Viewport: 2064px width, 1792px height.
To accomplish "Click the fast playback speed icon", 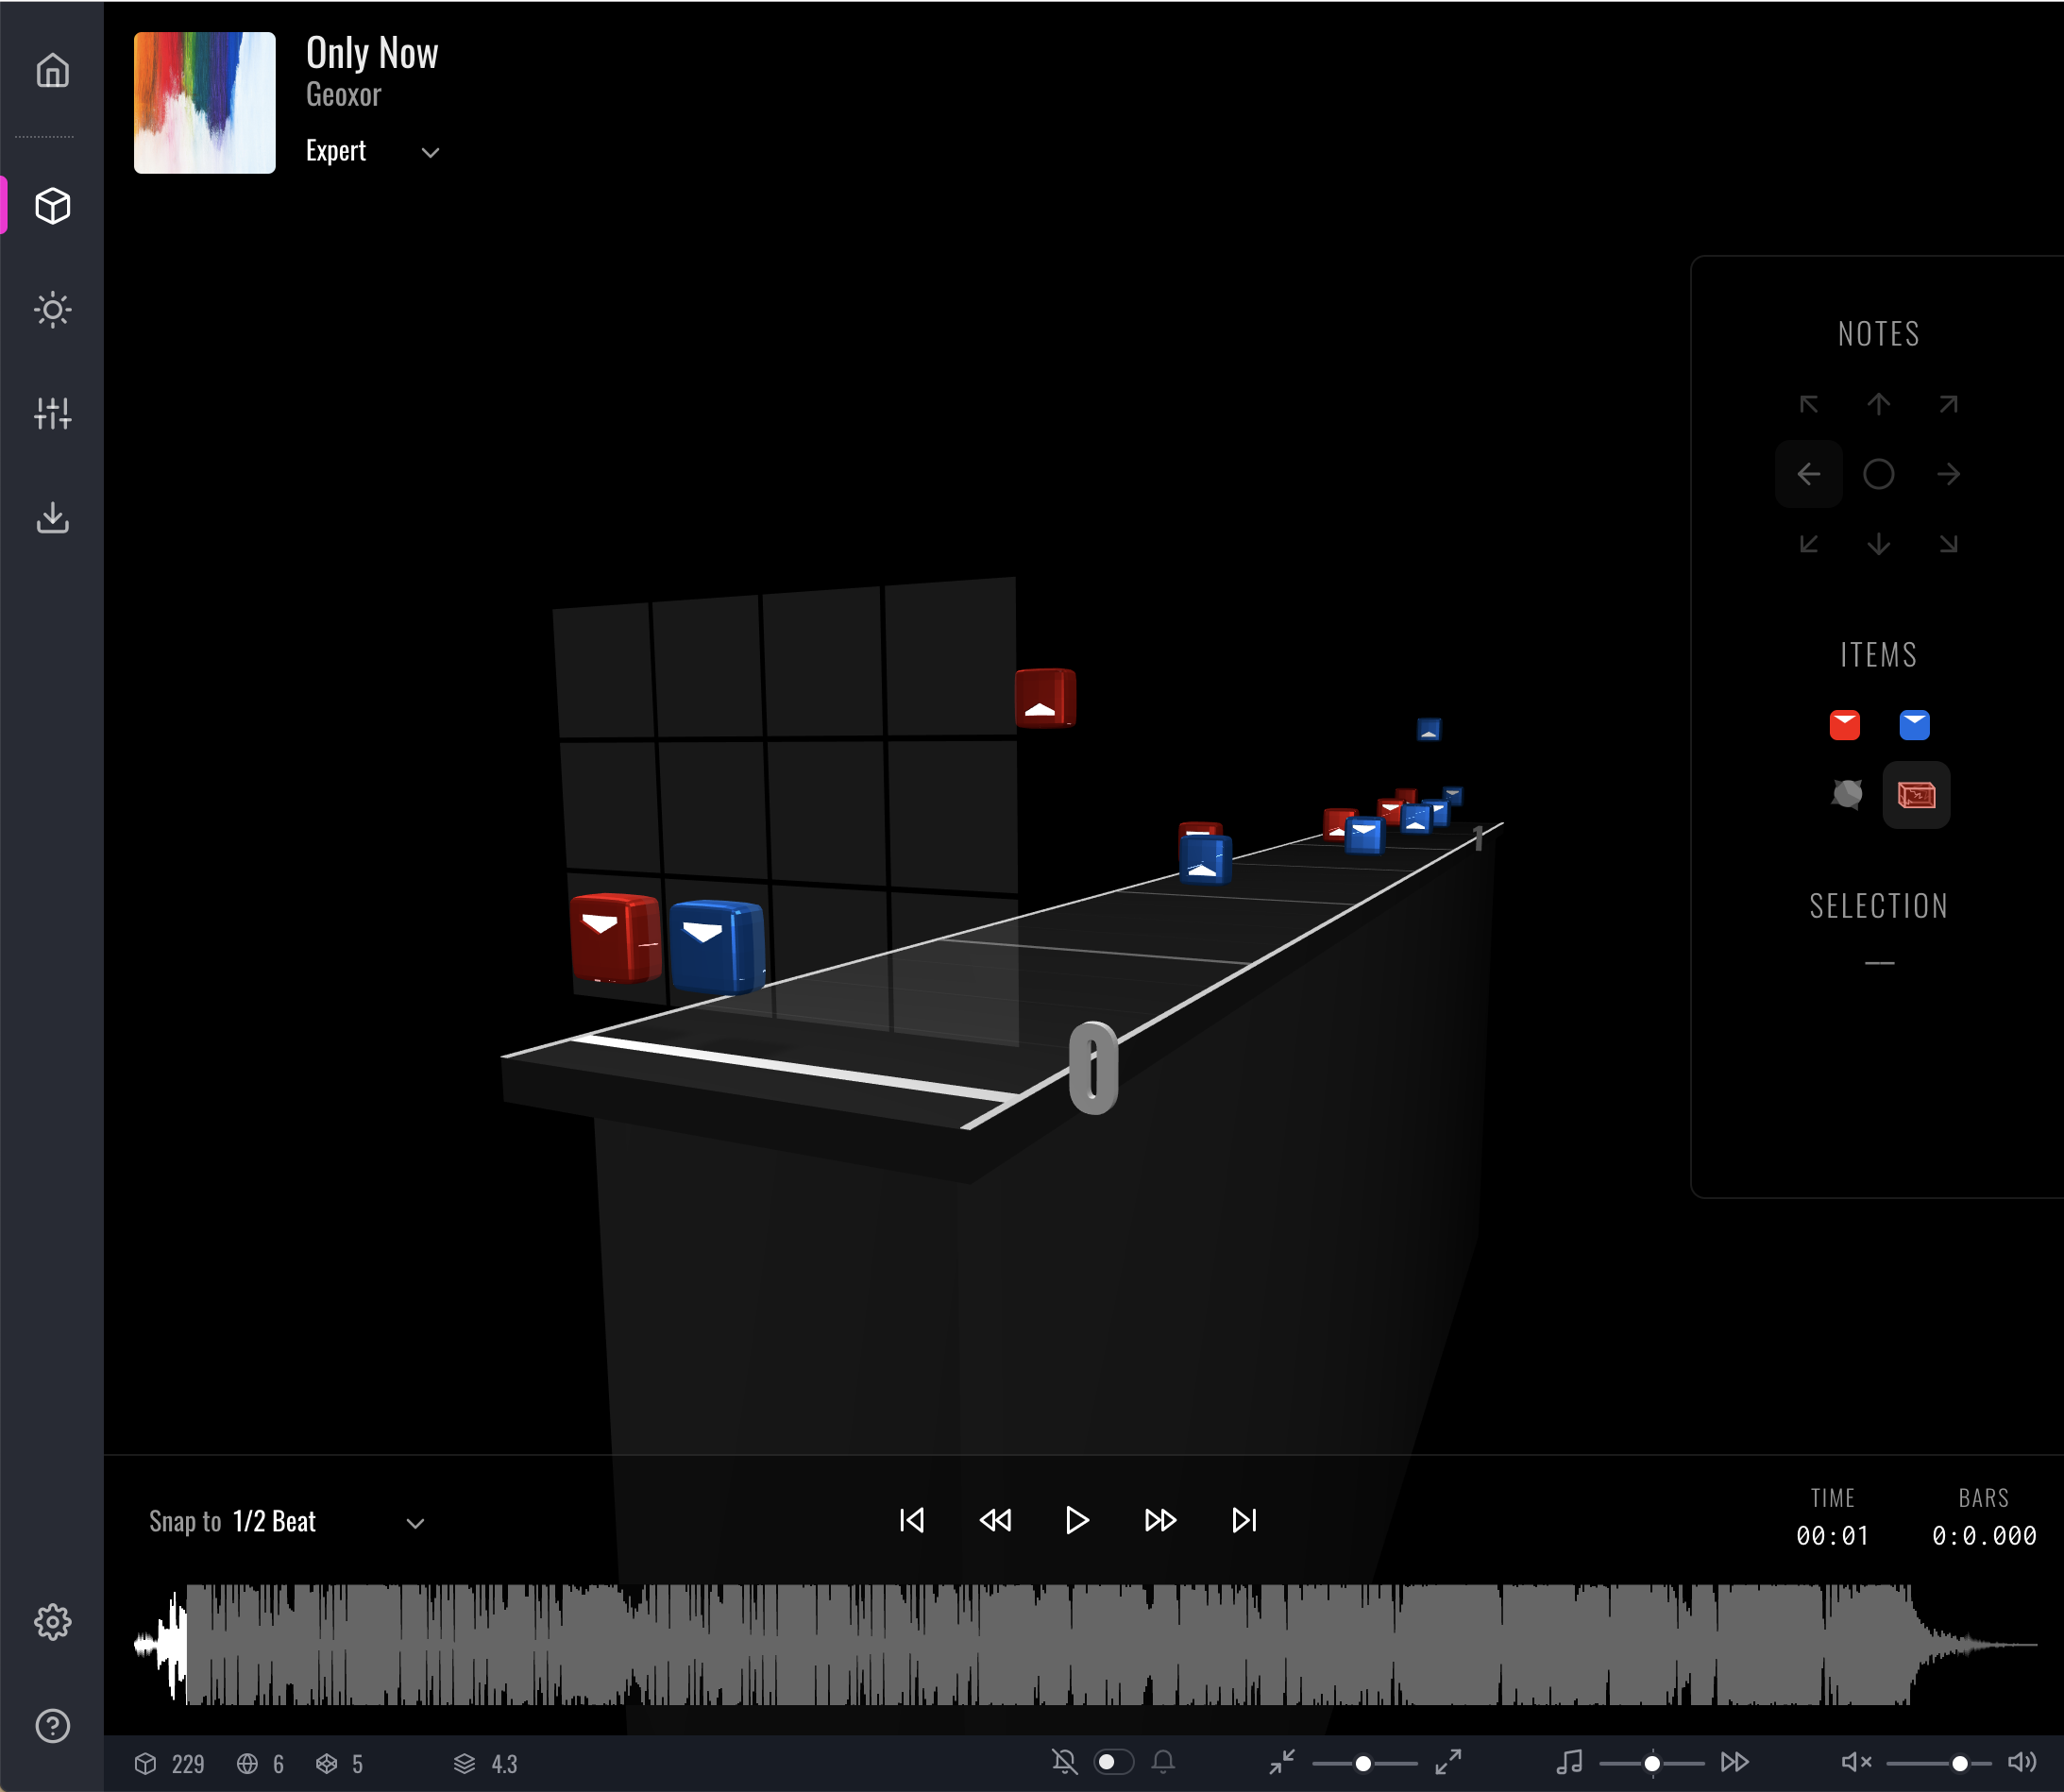I will tap(1735, 1762).
